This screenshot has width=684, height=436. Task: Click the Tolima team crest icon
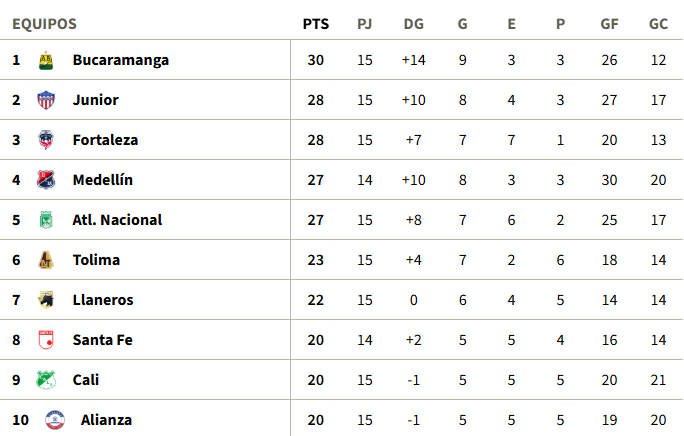(x=45, y=260)
